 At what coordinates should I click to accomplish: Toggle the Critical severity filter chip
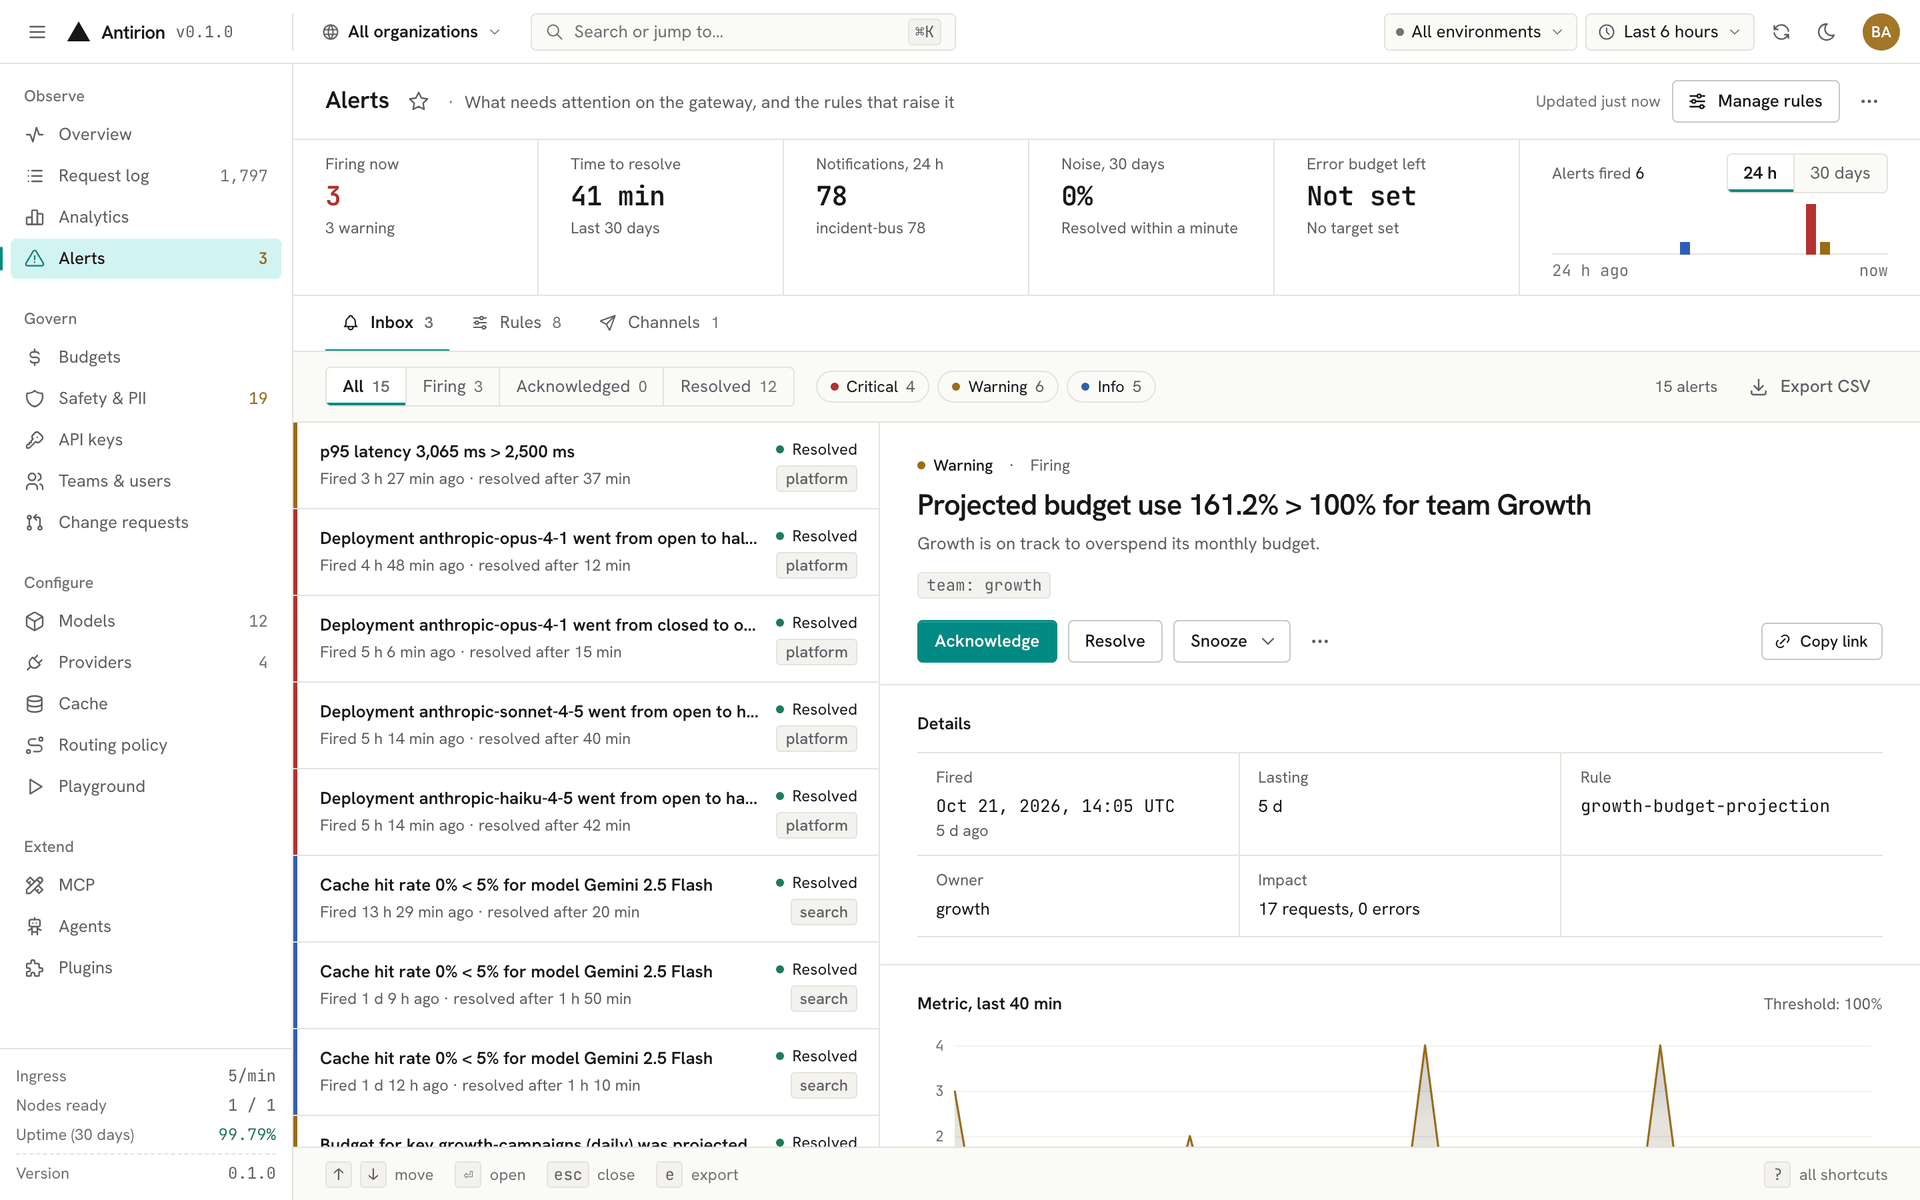click(872, 387)
